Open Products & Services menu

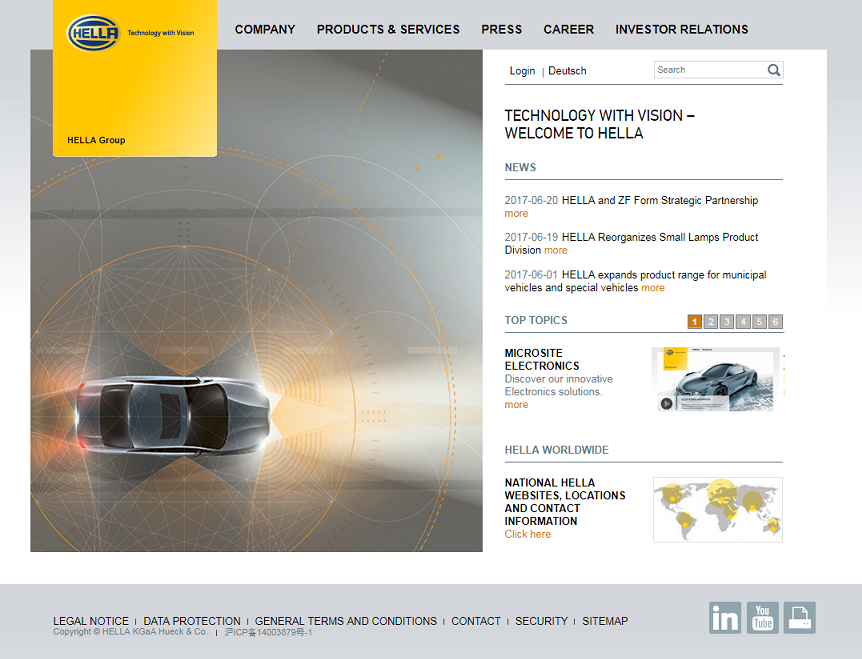click(388, 30)
